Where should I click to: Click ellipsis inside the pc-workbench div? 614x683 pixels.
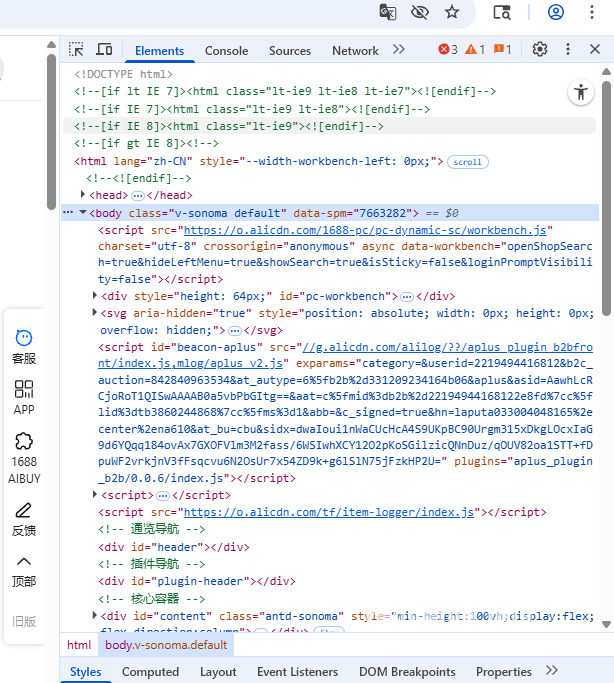pyautogui.click(x=407, y=297)
